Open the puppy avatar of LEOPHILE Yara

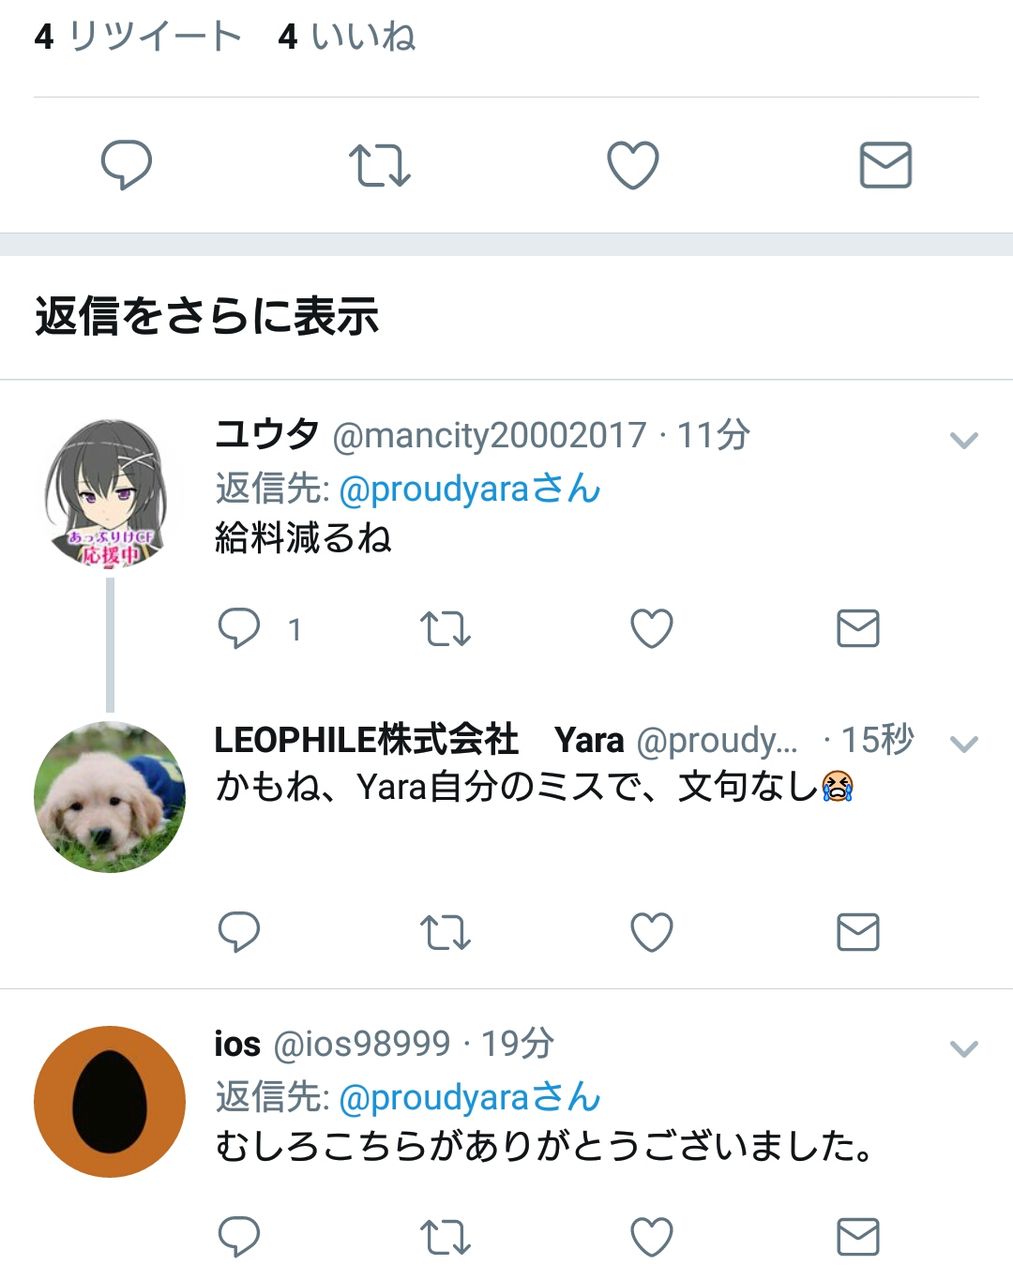[110, 797]
